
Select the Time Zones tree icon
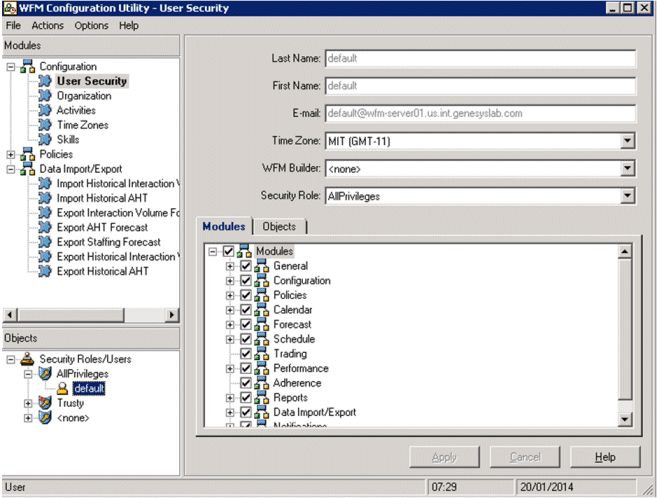(45, 125)
